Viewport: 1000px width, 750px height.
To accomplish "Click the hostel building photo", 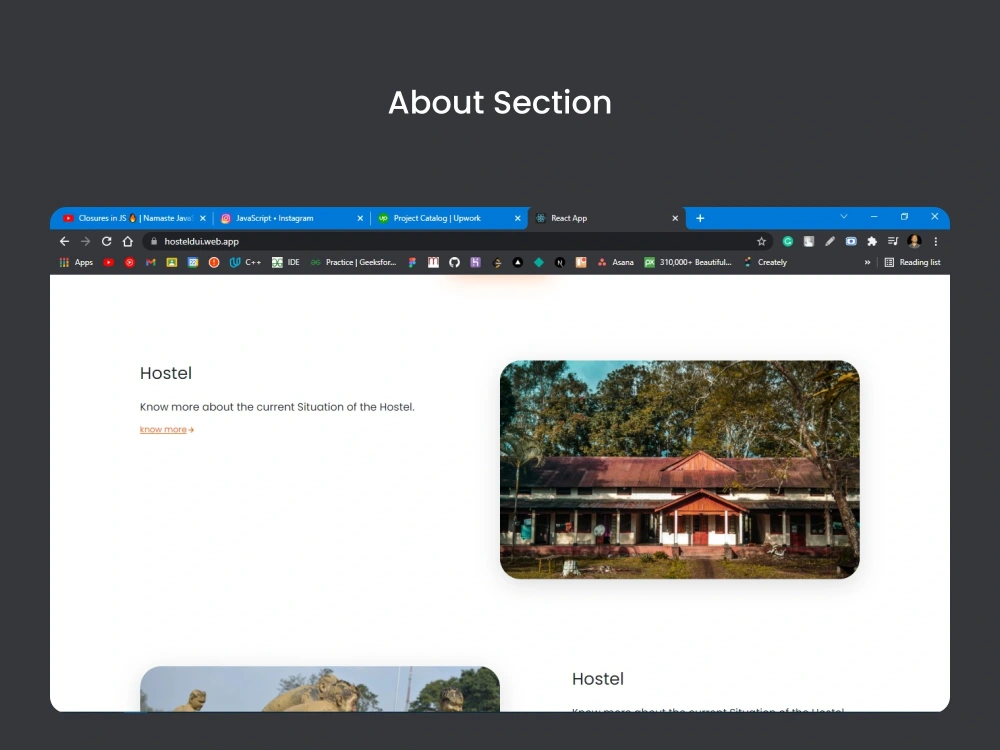I will [679, 469].
